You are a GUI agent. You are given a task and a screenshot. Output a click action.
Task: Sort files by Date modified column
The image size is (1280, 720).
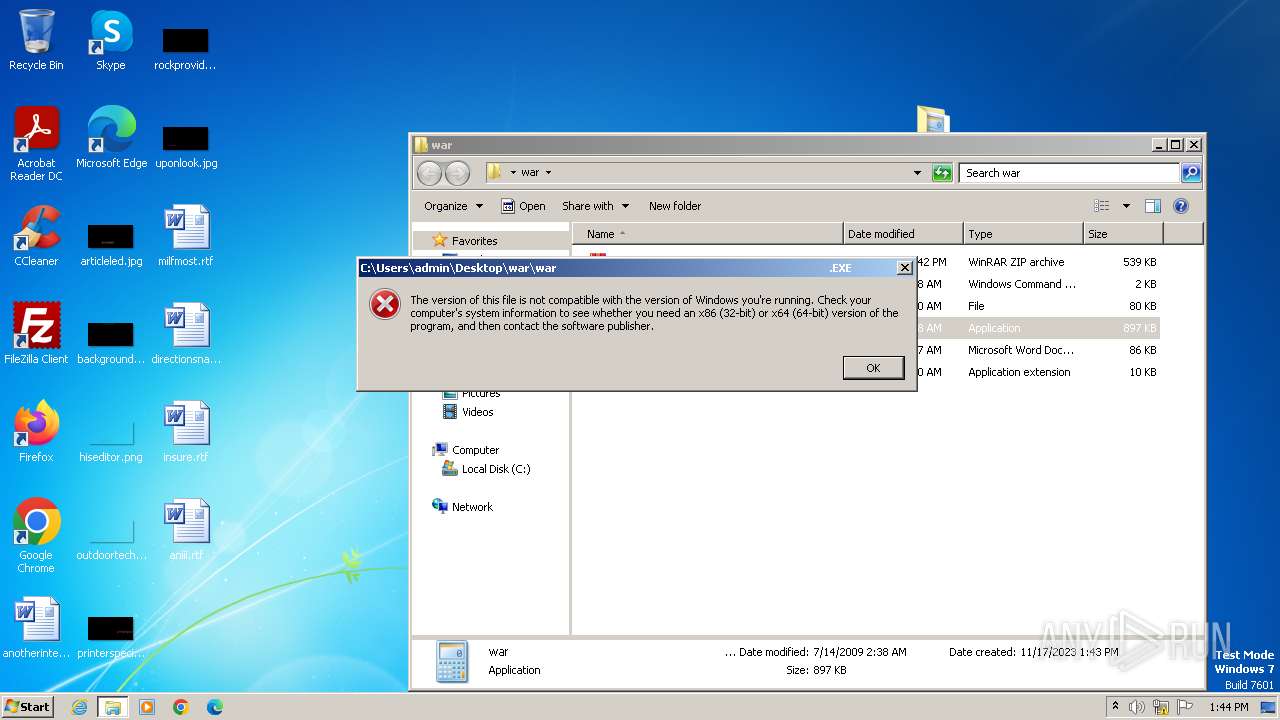point(903,234)
